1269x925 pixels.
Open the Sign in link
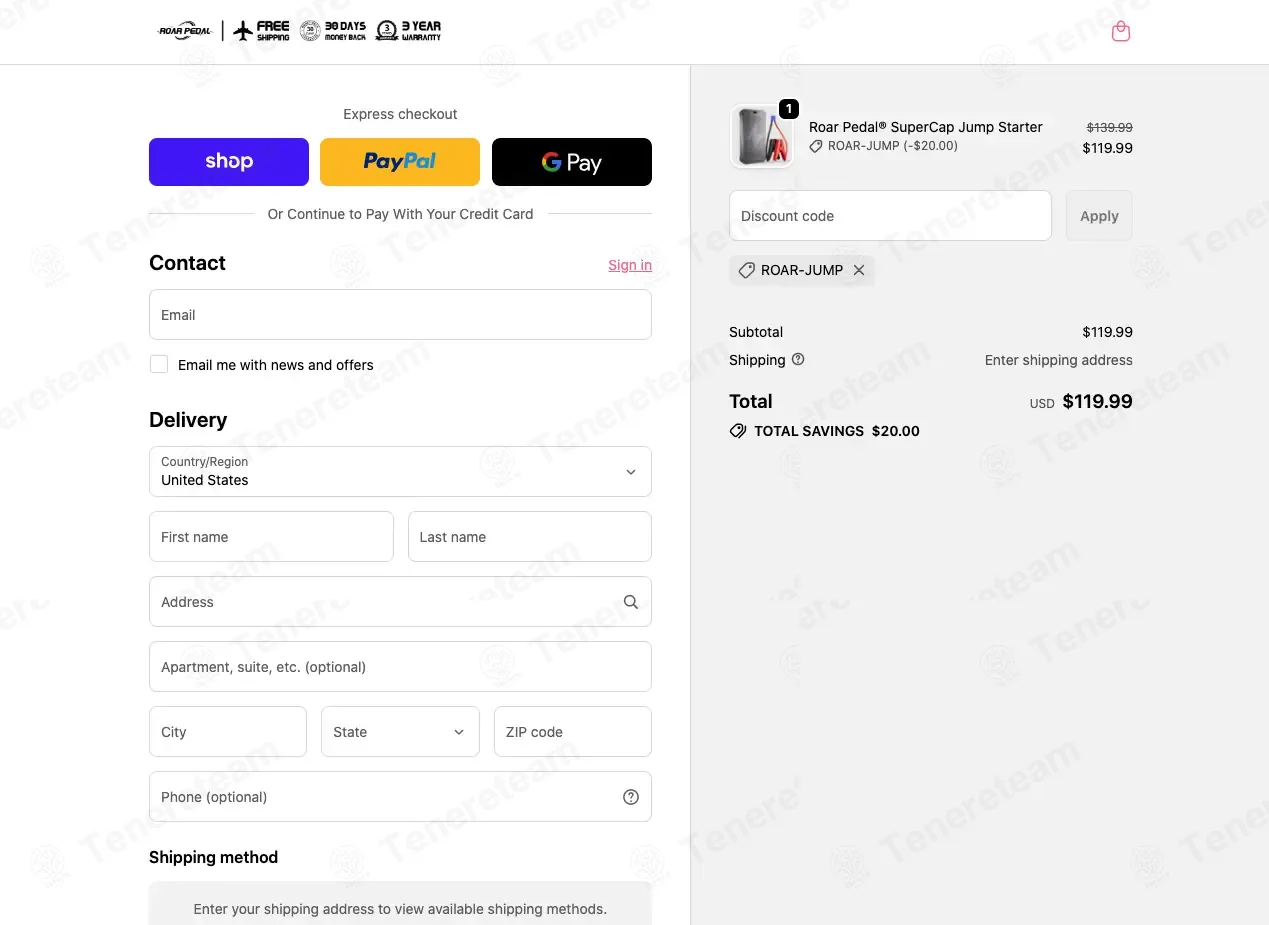pos(630,265)
